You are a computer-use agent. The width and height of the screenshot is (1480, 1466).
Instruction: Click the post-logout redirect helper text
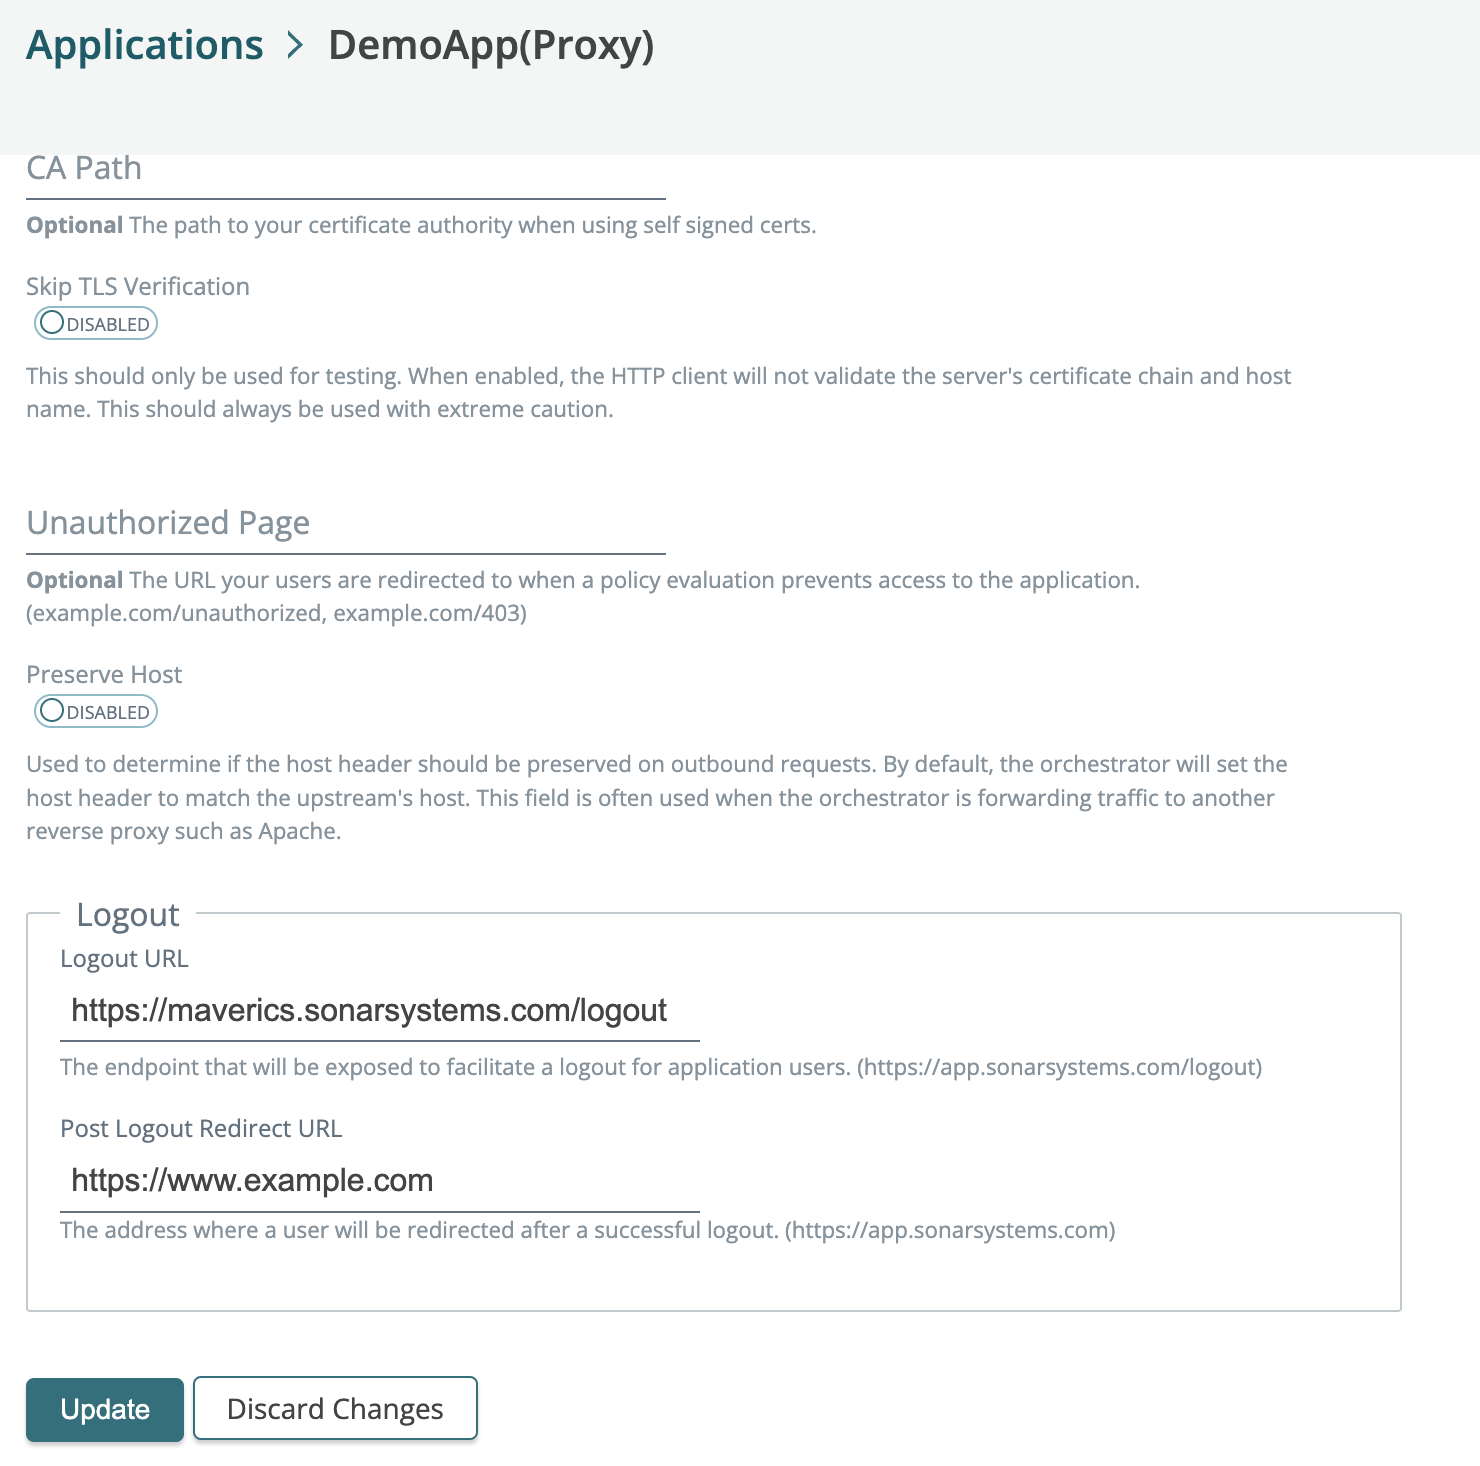pyautogui.click(x=588, y=1231)
